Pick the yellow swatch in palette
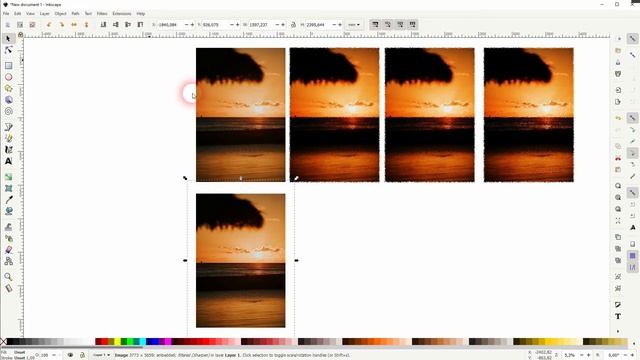640x360 pixels. [x=118, y=342]
